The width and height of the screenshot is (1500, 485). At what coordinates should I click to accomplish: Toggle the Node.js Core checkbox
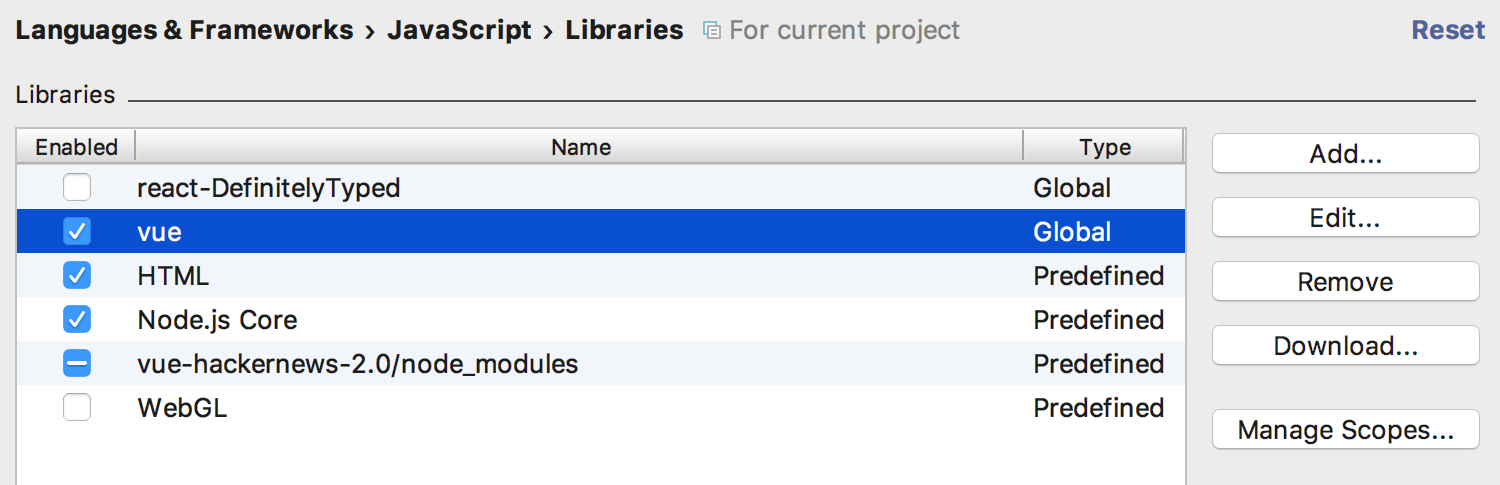tap(77, 319)
